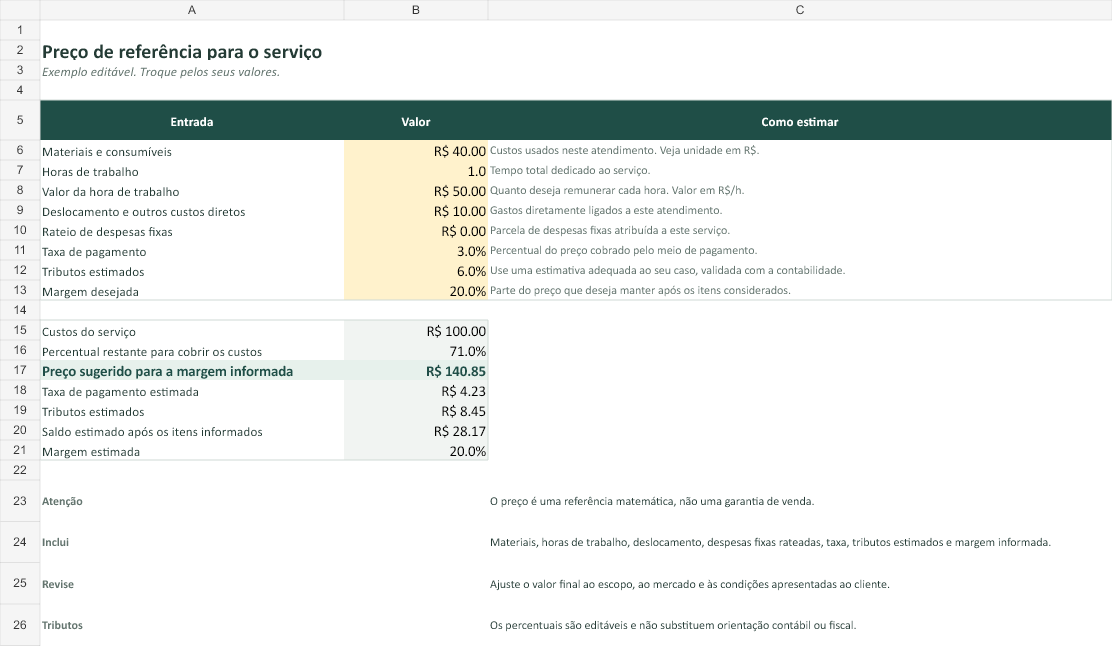Select the R$ 100.00 service cost cell

[x=416, y=330]
